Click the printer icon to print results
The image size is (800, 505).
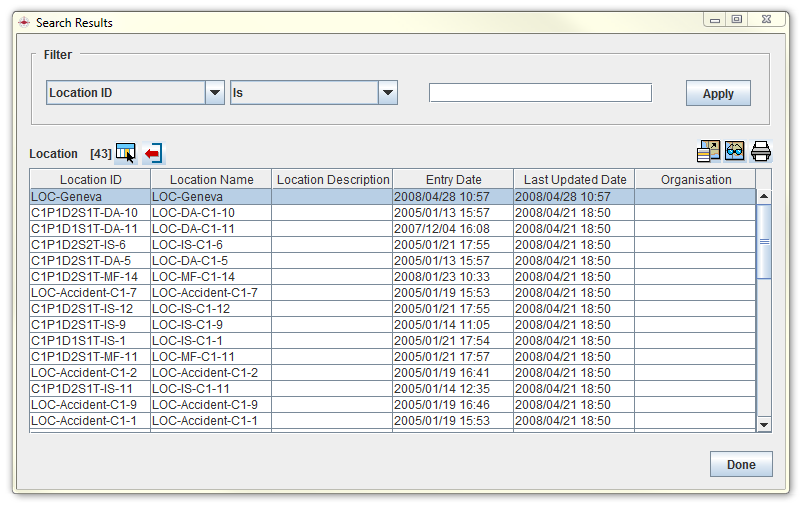pyautogui.click(x=761, y=151)
